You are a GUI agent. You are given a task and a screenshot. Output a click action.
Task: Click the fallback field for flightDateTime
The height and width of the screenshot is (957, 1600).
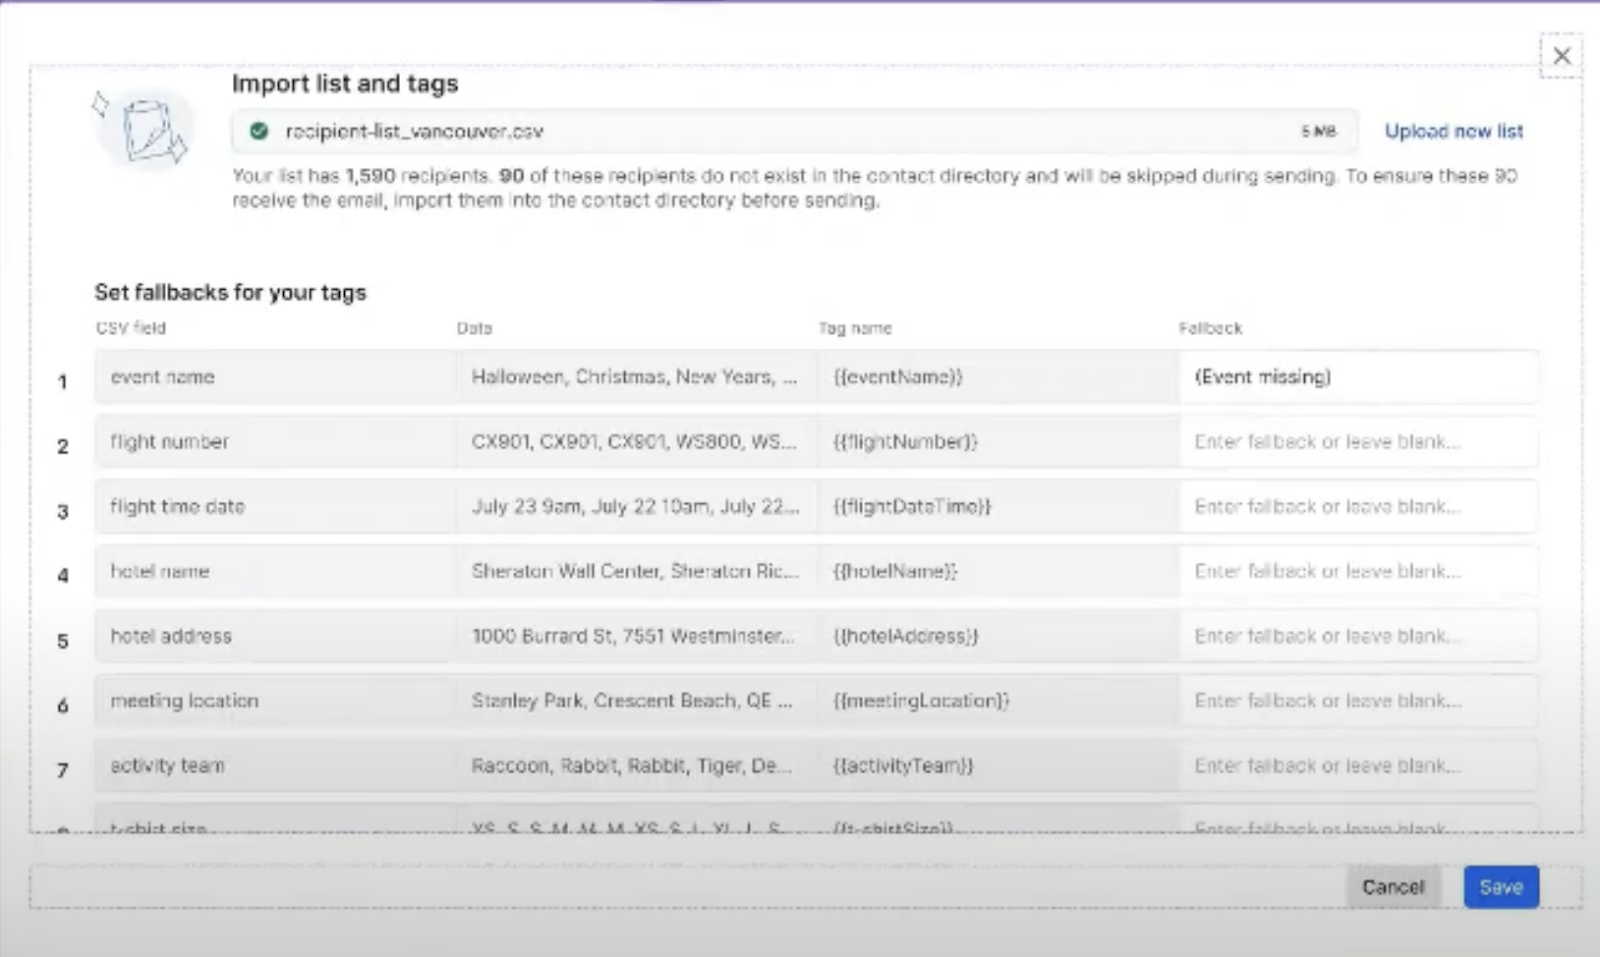pyautogui.click(x=1360, y=506)
